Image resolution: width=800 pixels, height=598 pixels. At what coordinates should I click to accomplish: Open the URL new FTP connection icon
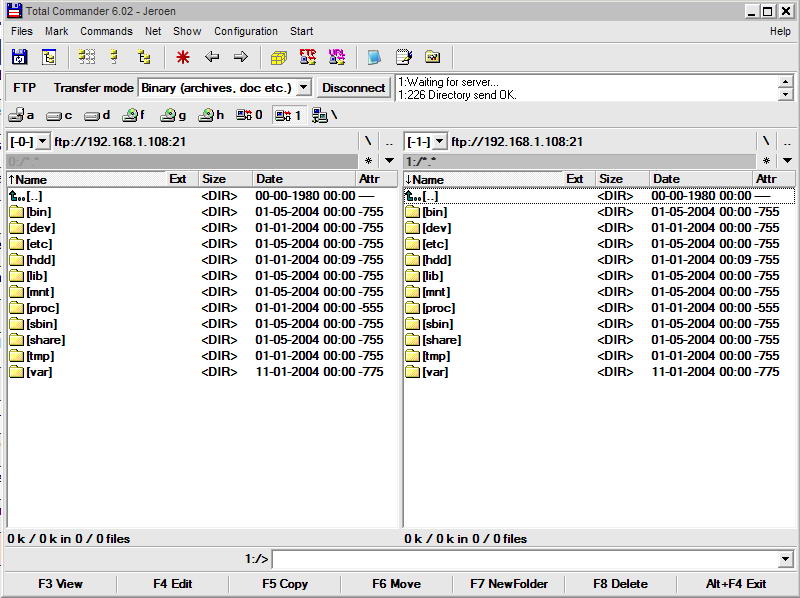(337, 57)
